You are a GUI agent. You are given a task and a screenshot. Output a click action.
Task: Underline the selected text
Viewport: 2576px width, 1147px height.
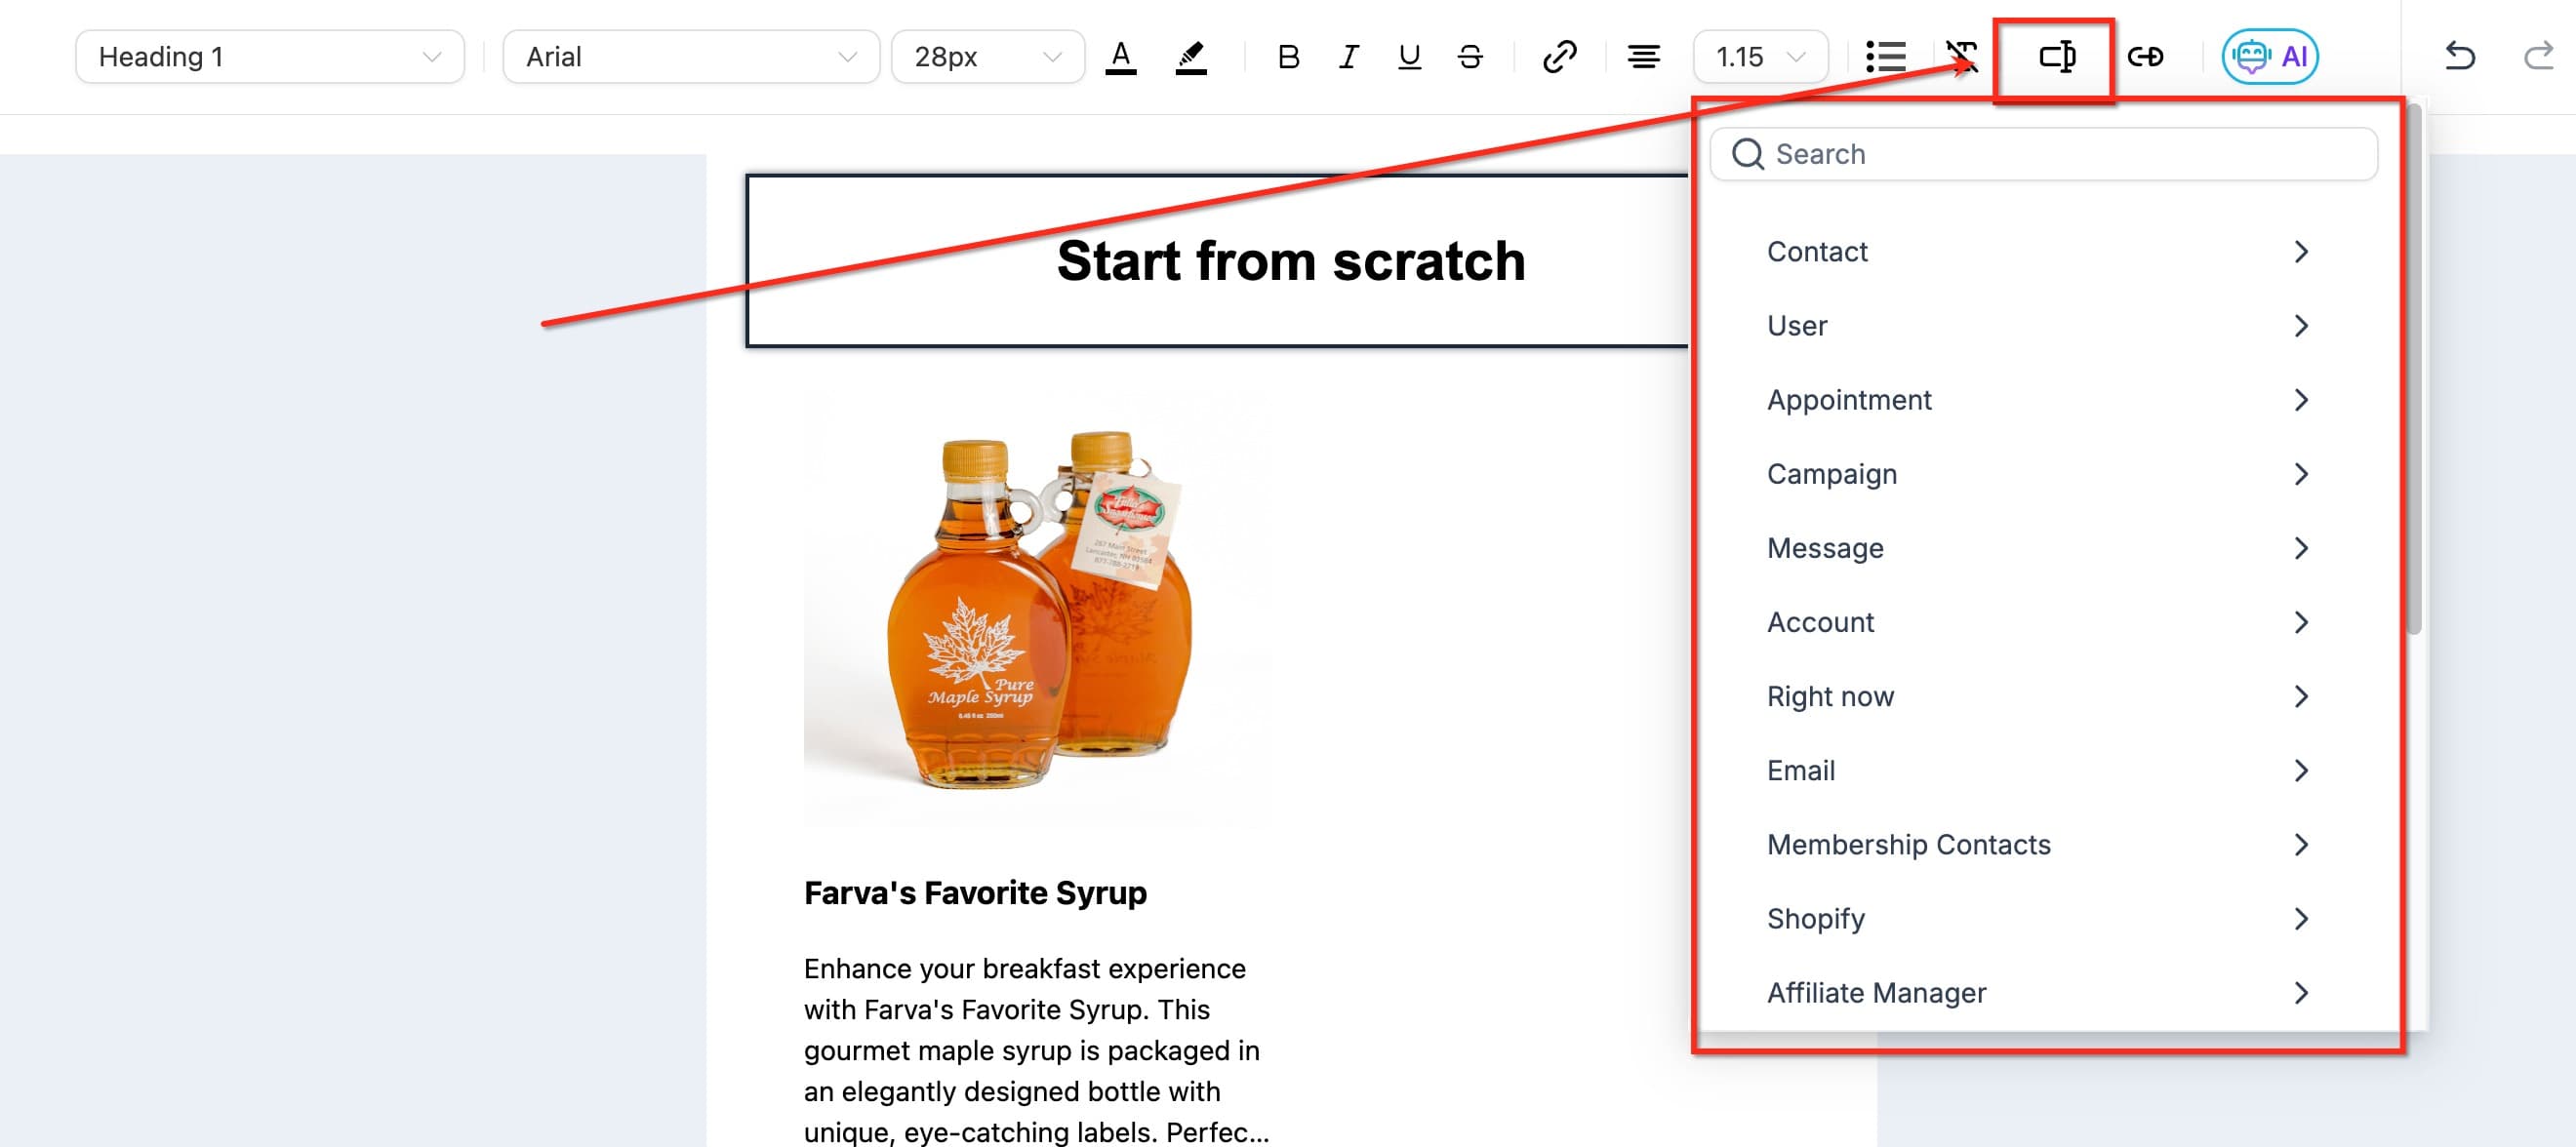(1409, 57)
